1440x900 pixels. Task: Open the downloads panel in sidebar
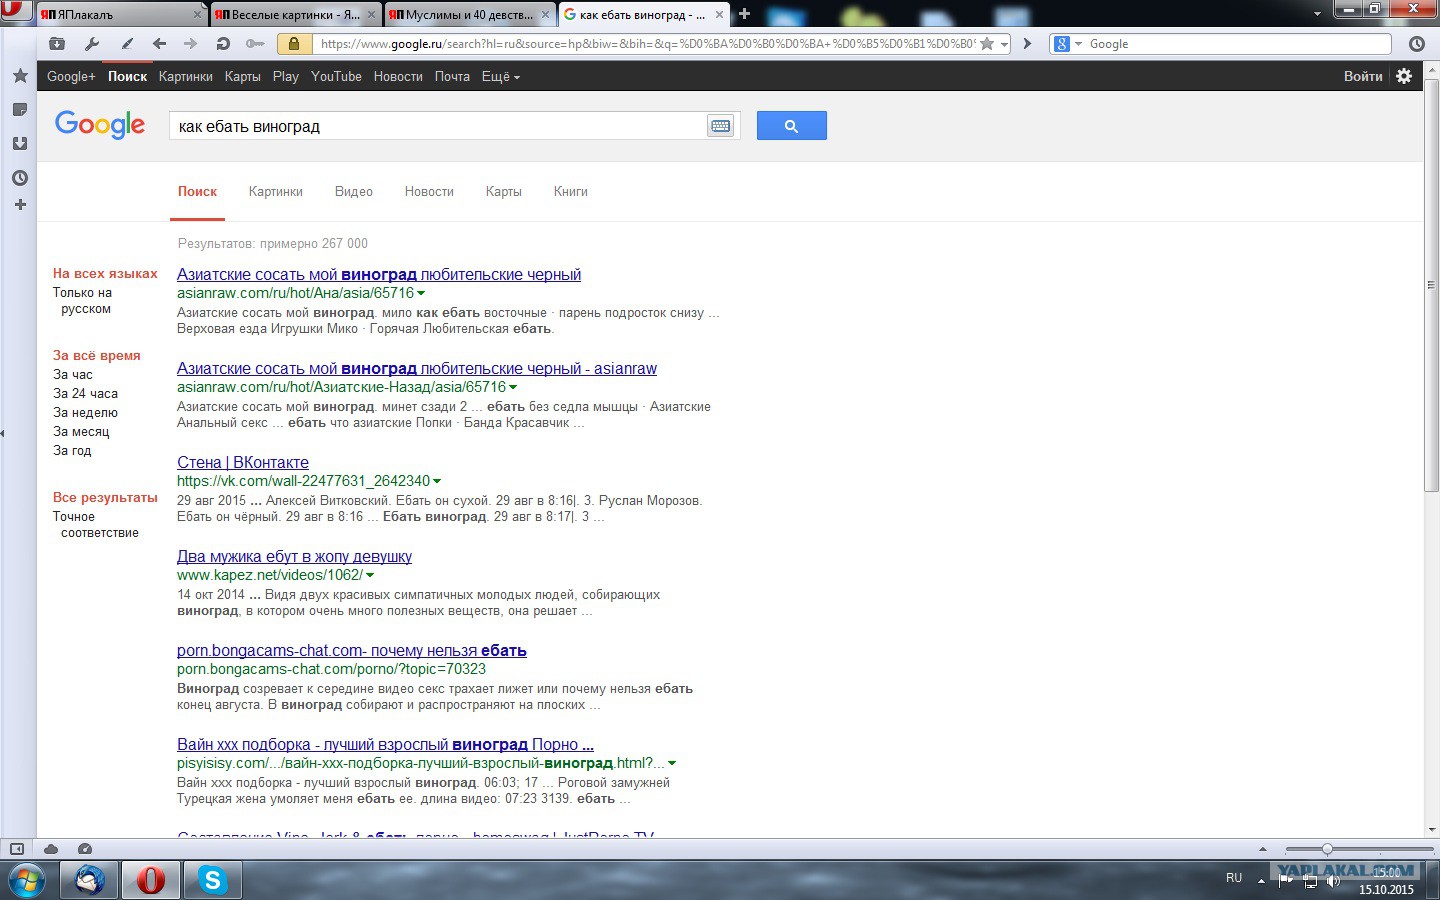tap(19, 144)
